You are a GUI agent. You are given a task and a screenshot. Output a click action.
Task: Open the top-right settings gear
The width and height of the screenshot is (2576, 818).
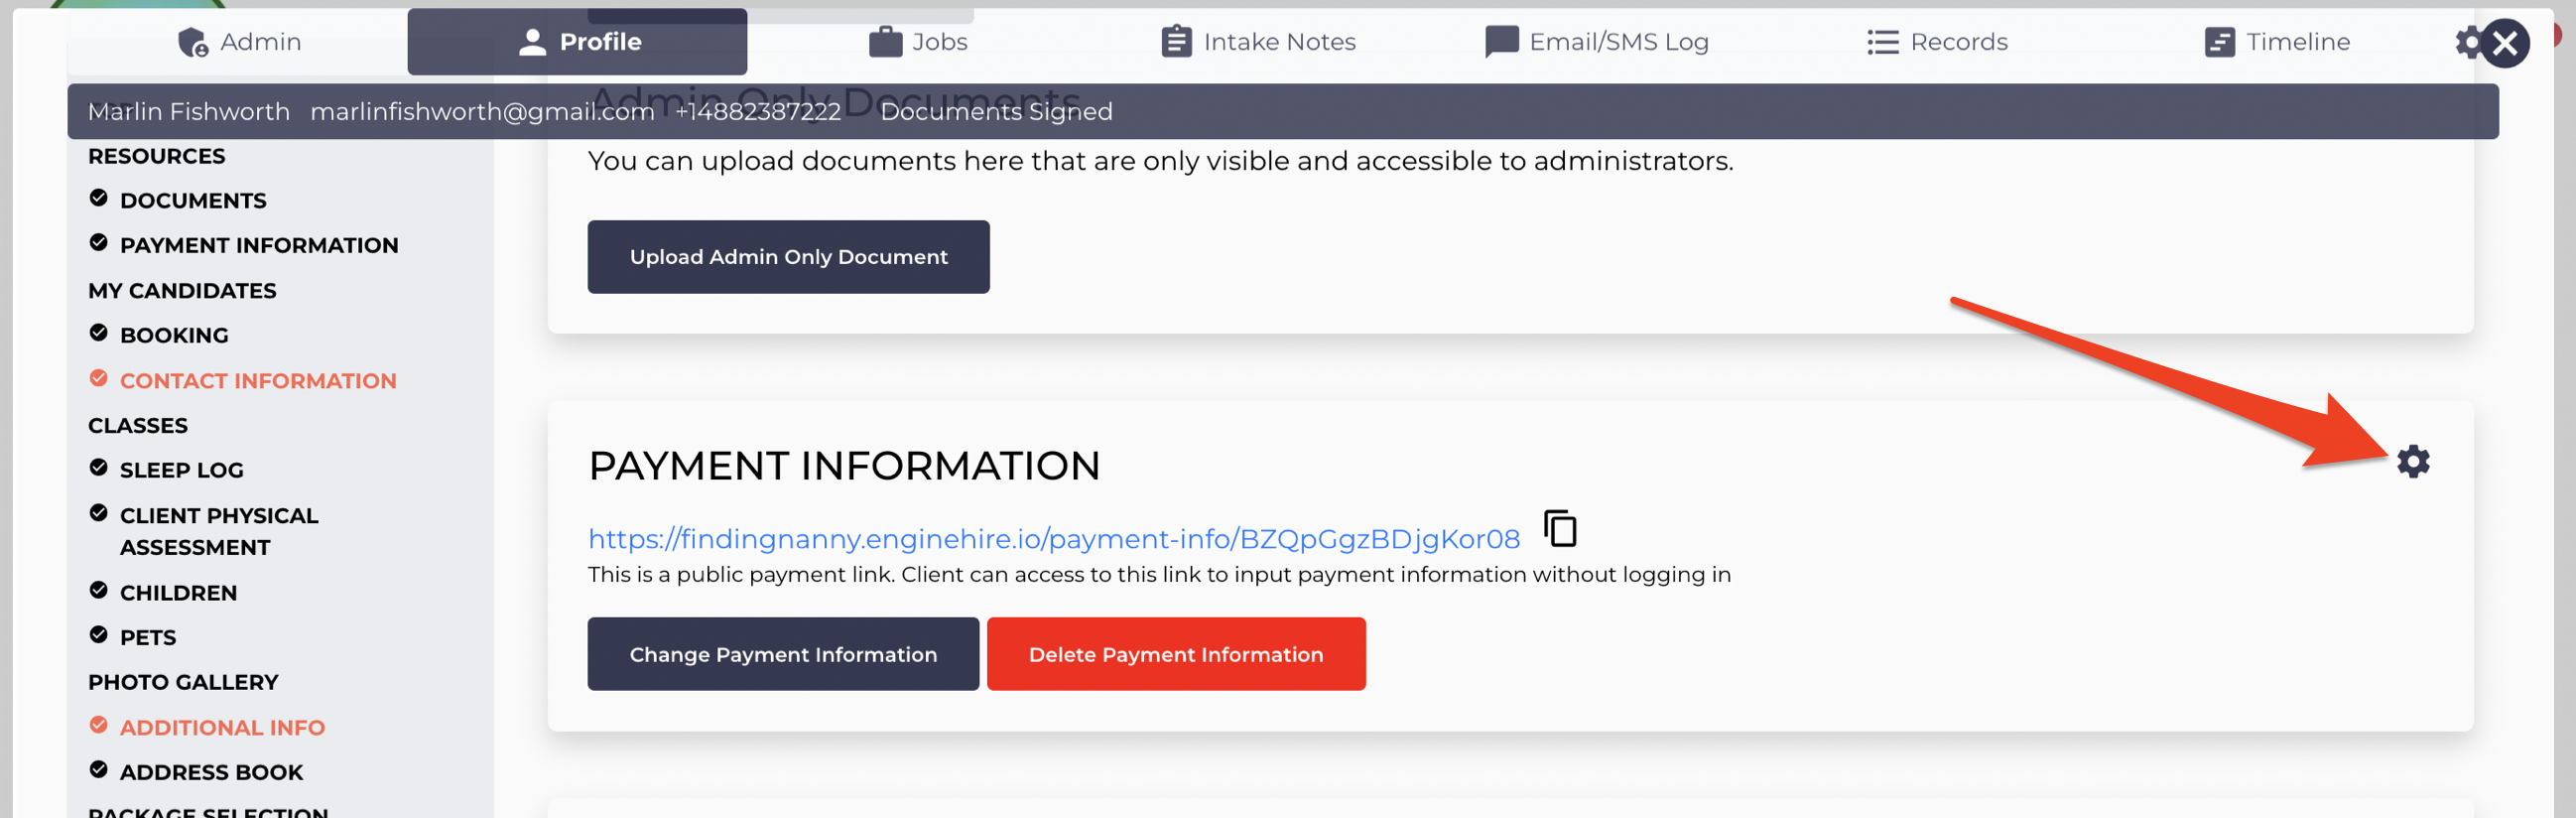2468,42
